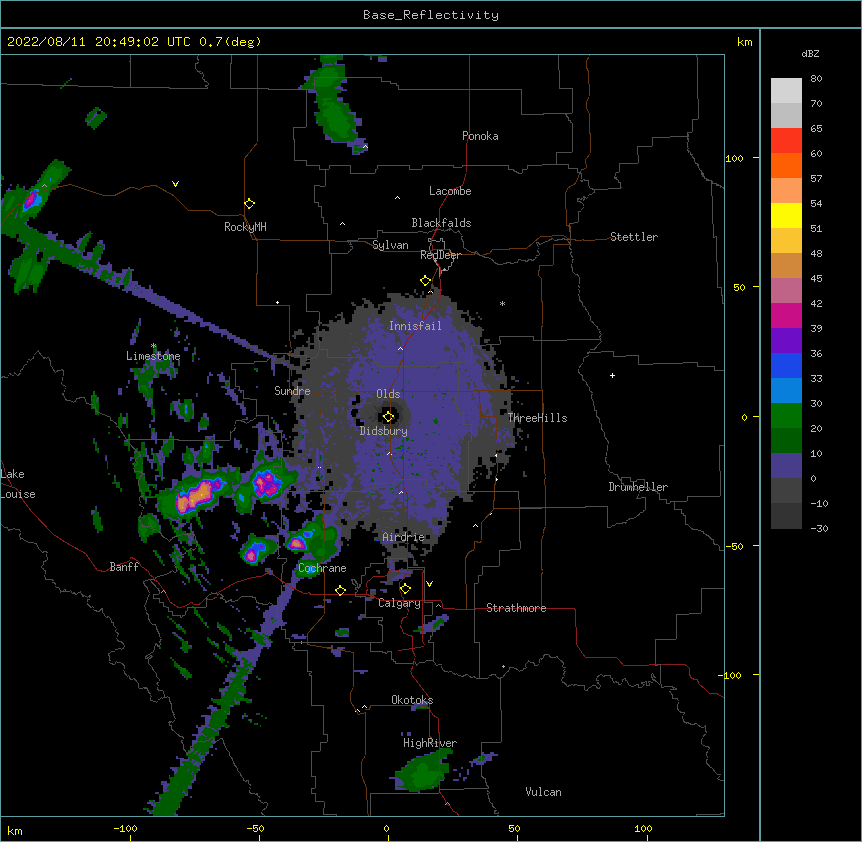Click the dBZ legend heading
The image size is (862, 842).
pos(810,53)
